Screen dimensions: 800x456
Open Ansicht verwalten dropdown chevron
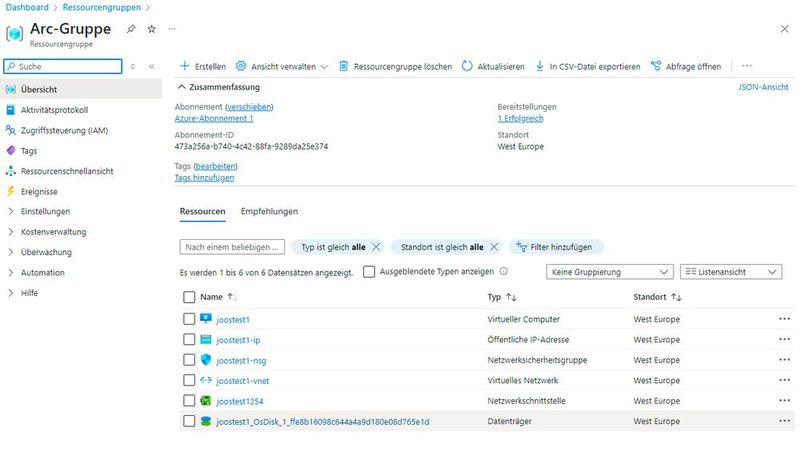[324, 67]
